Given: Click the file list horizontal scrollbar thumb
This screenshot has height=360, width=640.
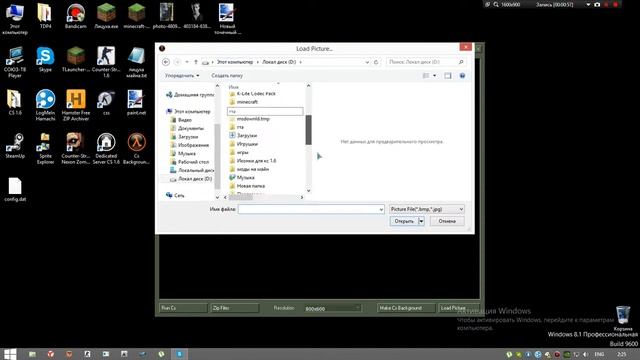Looking at the screenshot, I should [240, 197].
